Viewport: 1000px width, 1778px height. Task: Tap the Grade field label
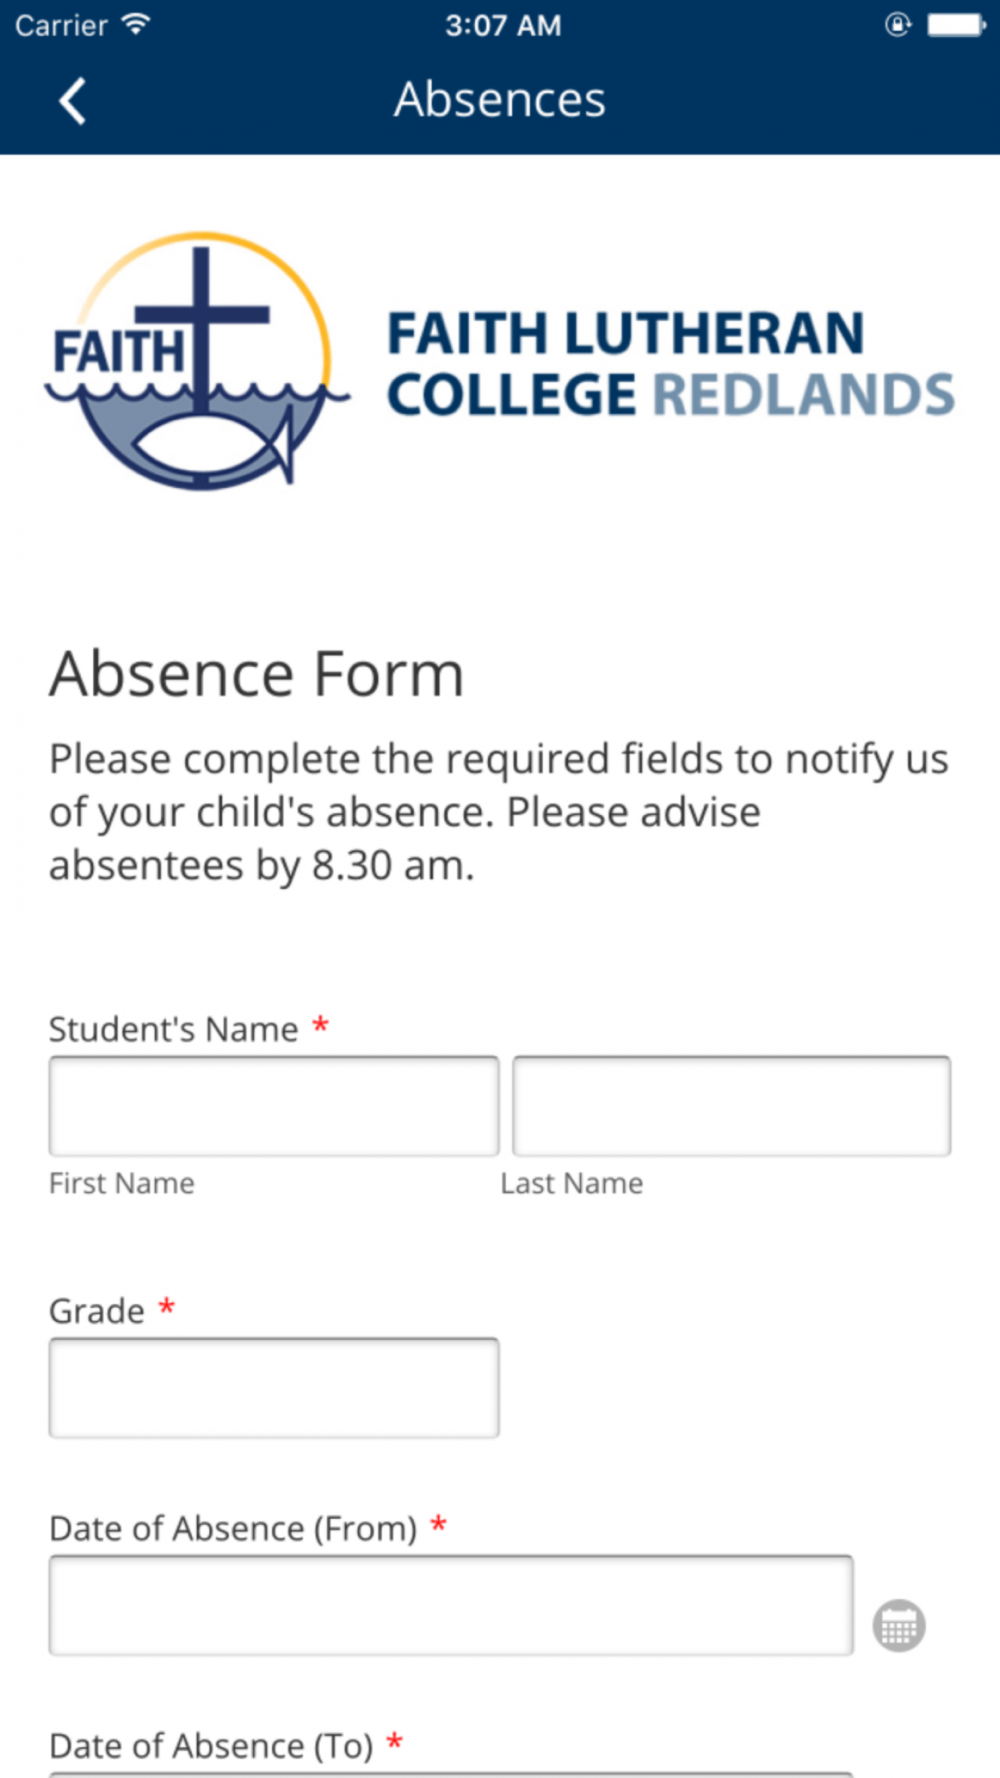pyautogui.click(x=97, y=1311)
